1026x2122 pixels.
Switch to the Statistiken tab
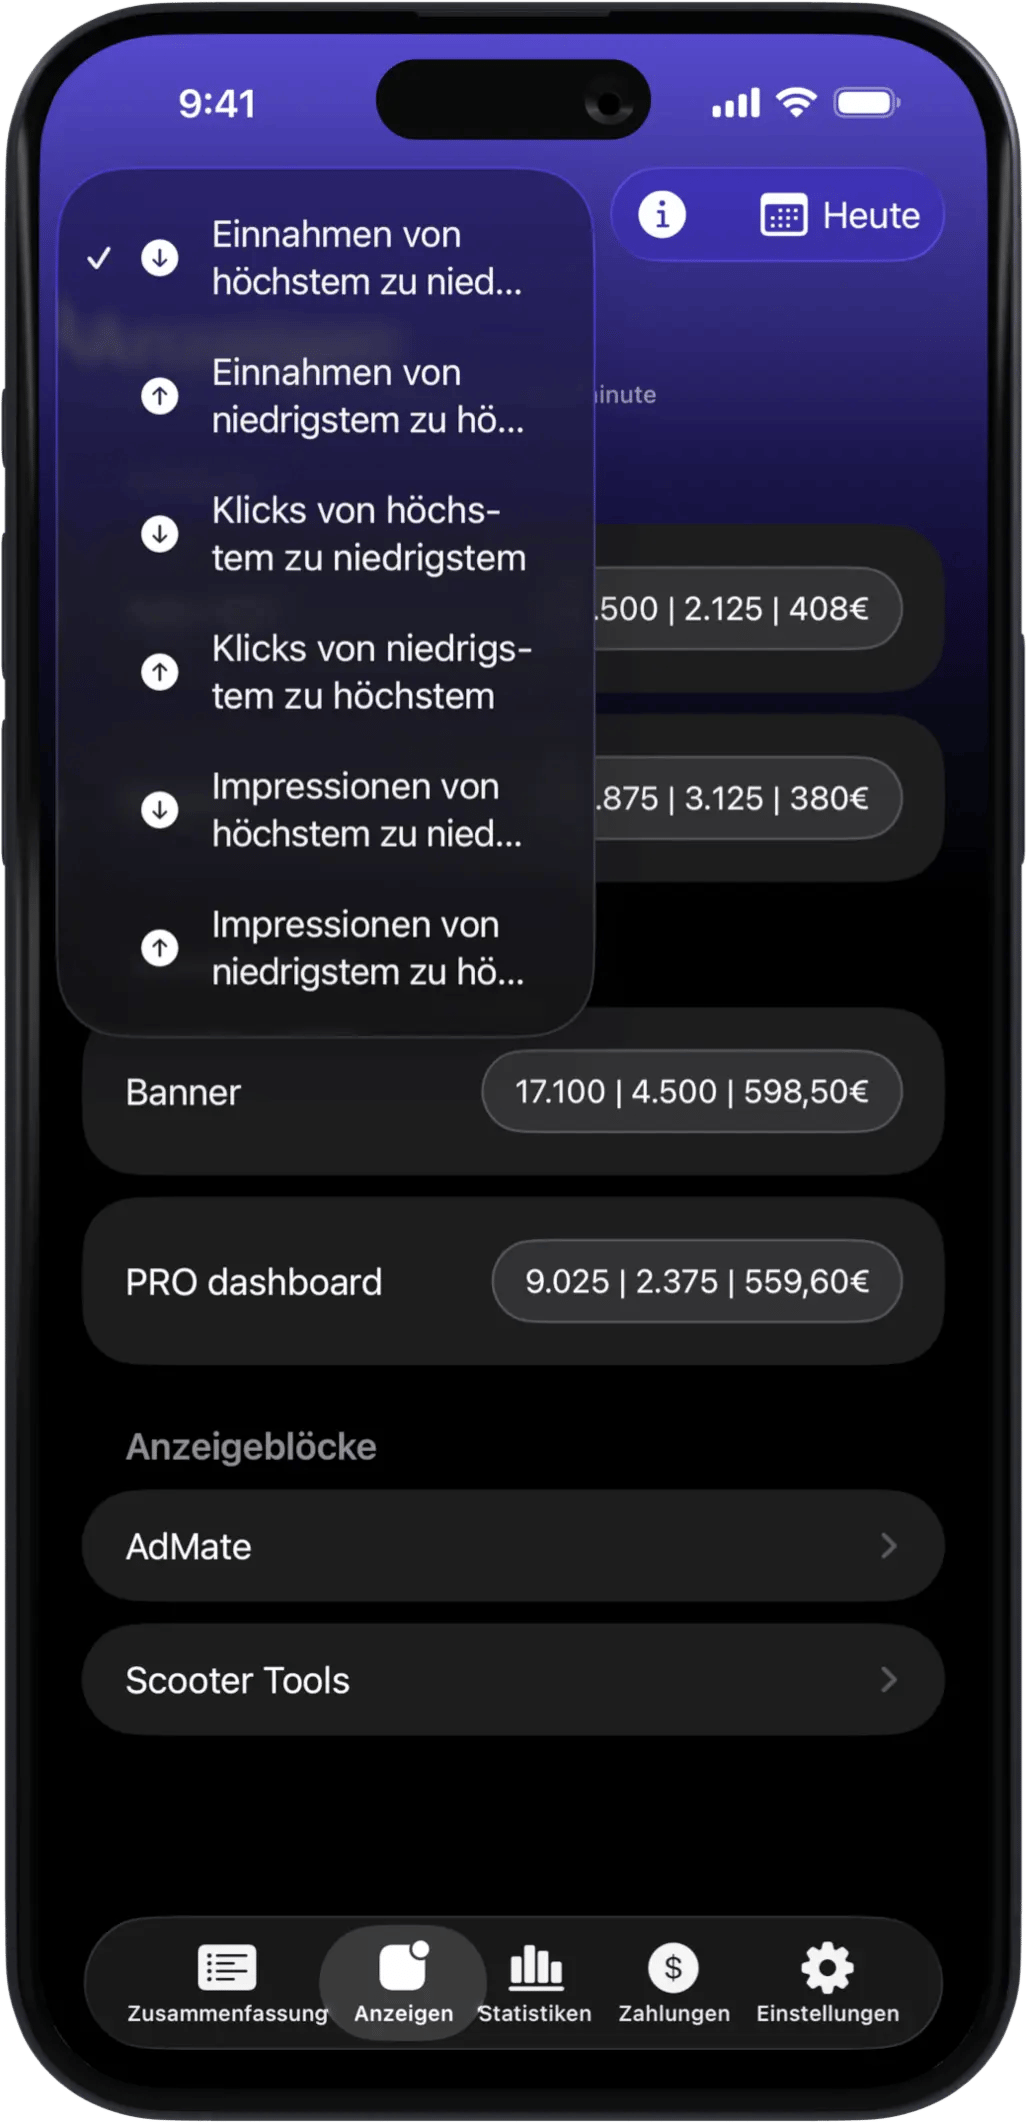[535, 1982]
